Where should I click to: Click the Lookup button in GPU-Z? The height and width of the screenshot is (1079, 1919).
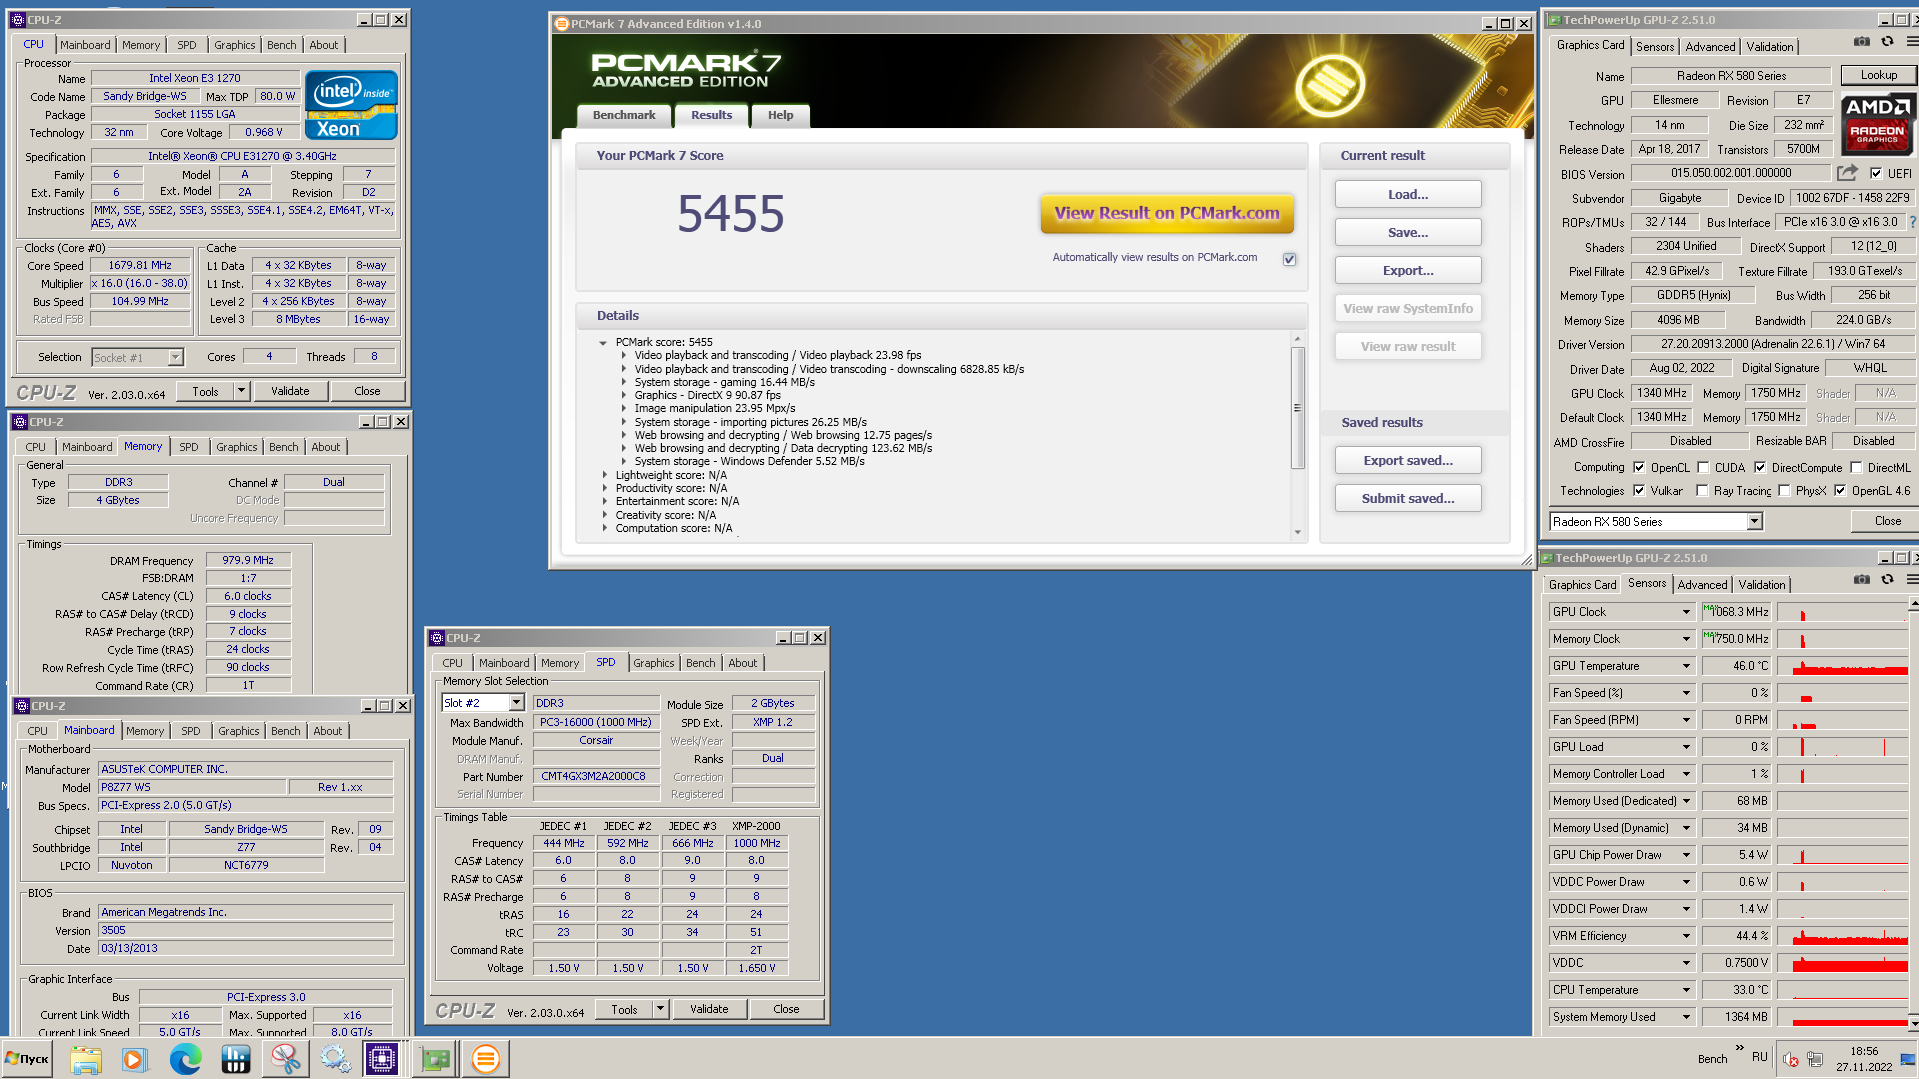pos(1878,75)
